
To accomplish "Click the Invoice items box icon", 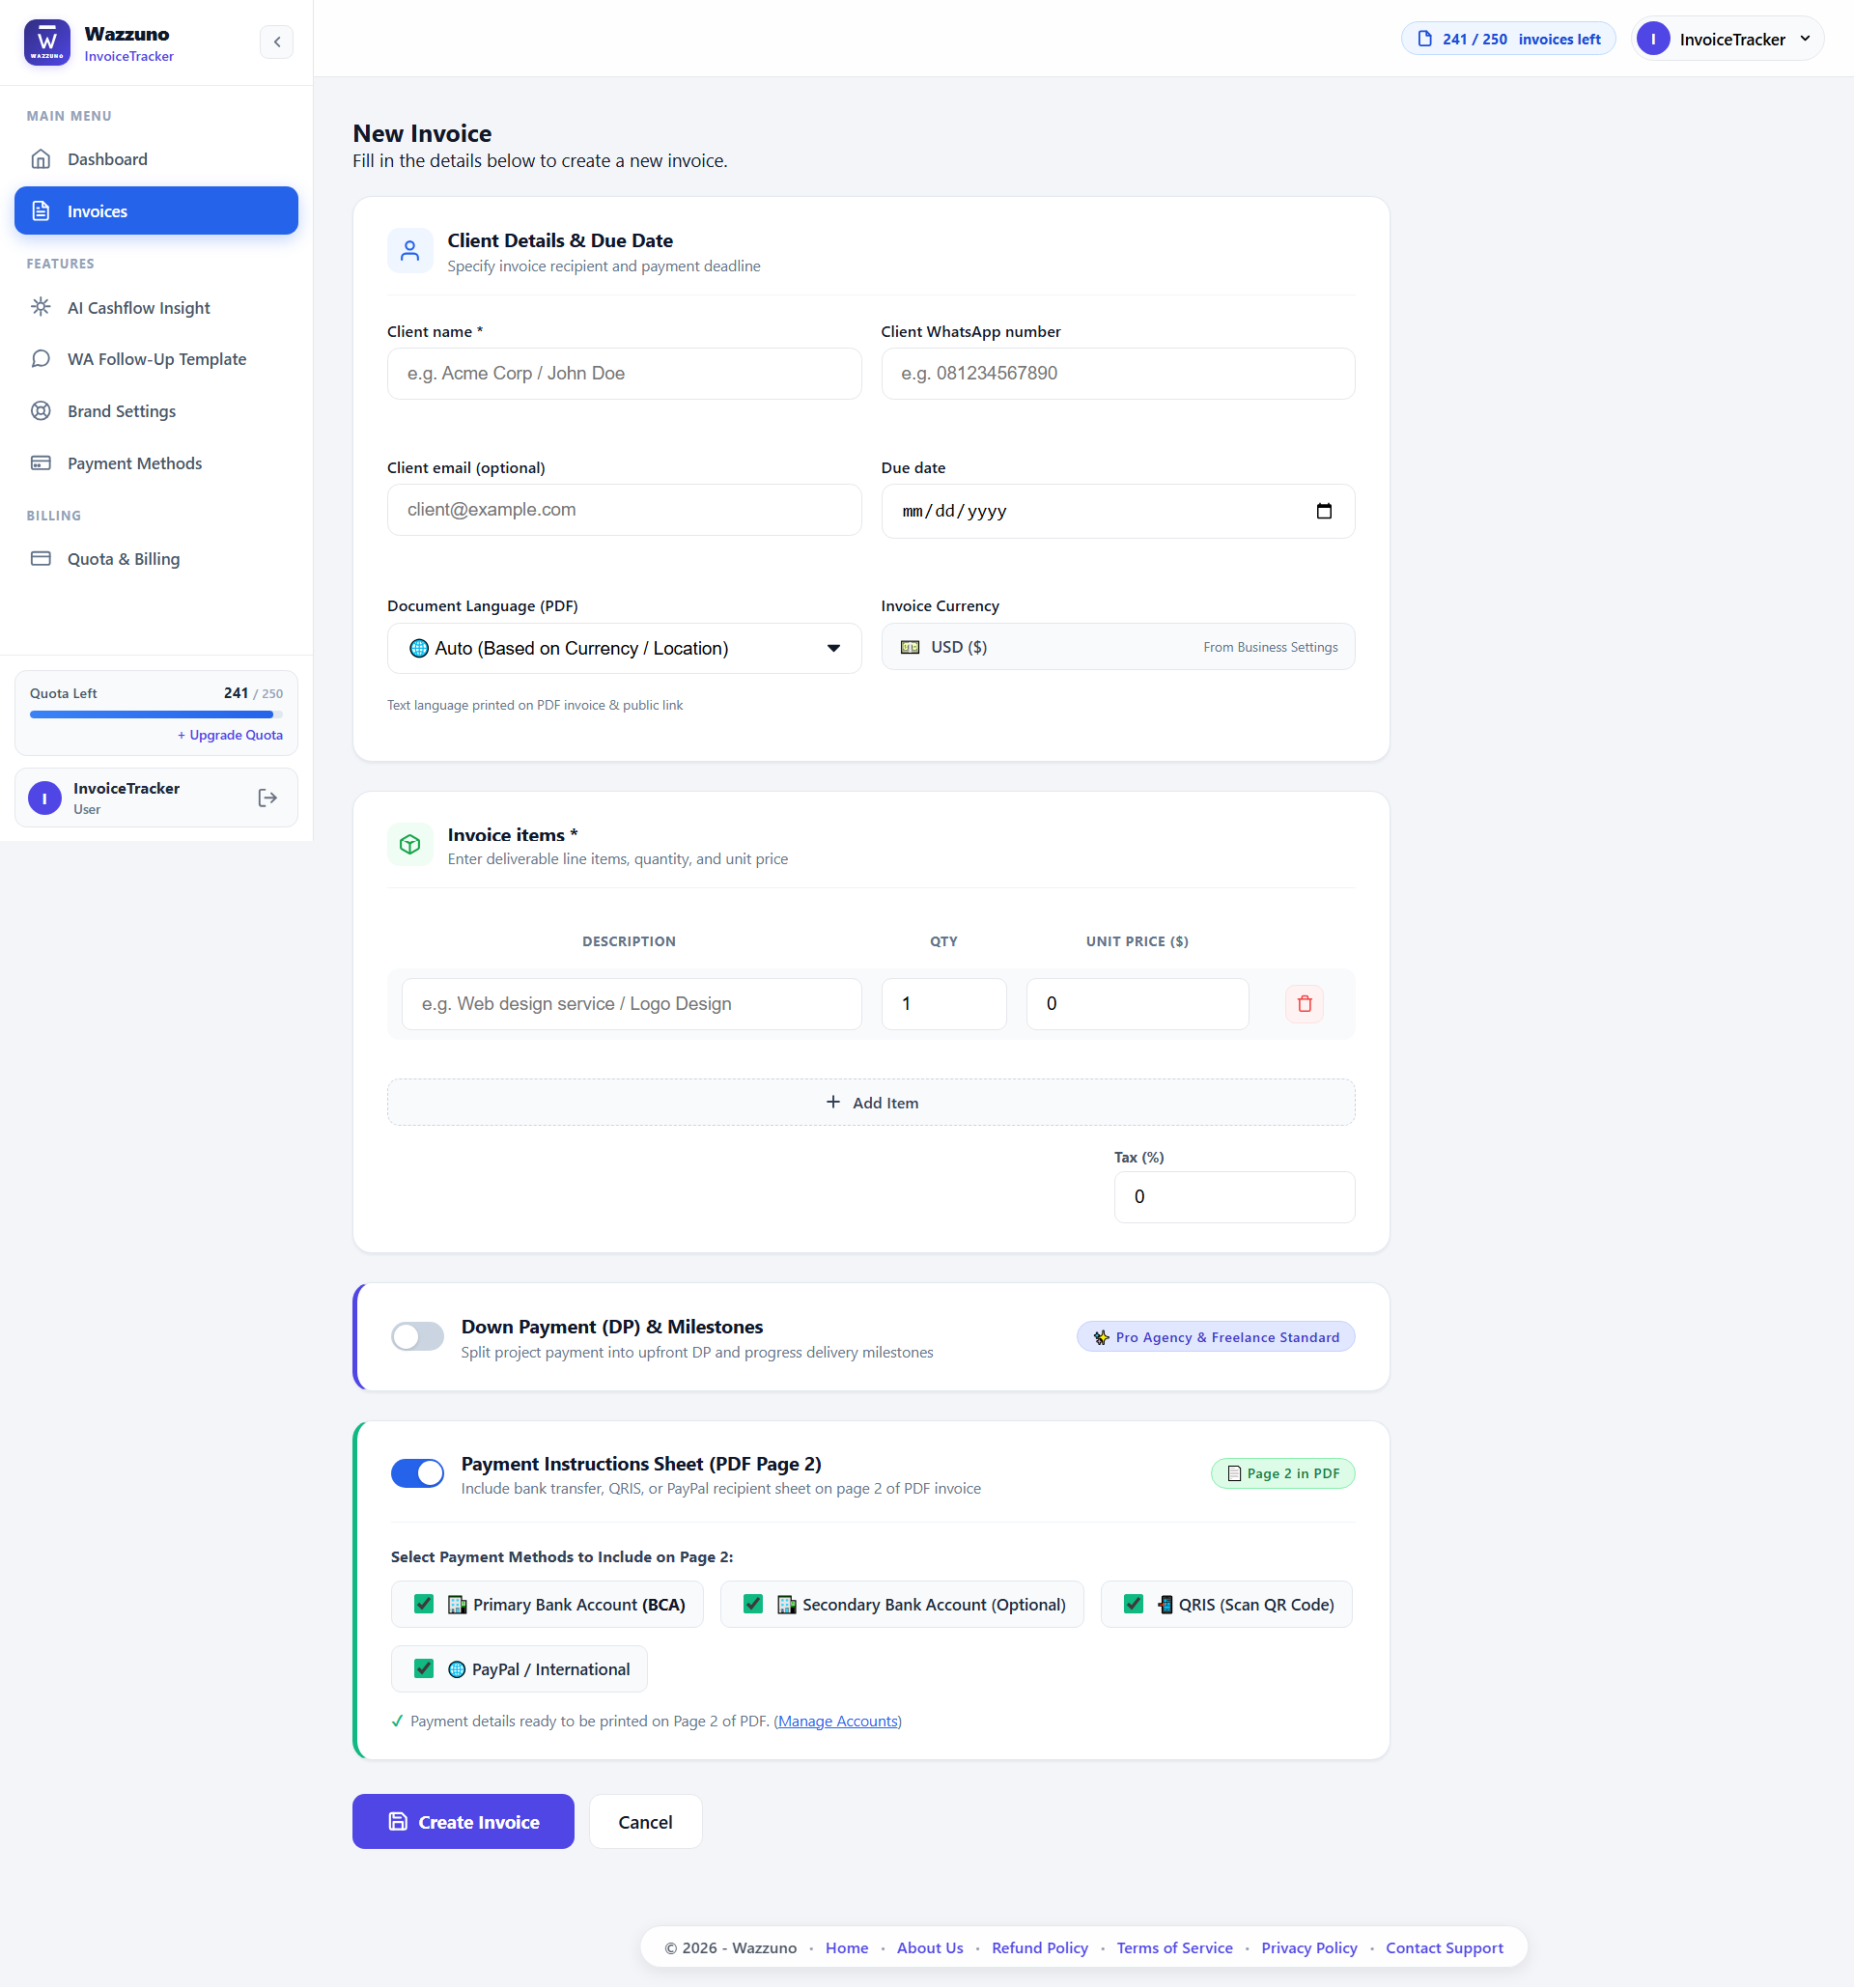I will coord(410,845).
